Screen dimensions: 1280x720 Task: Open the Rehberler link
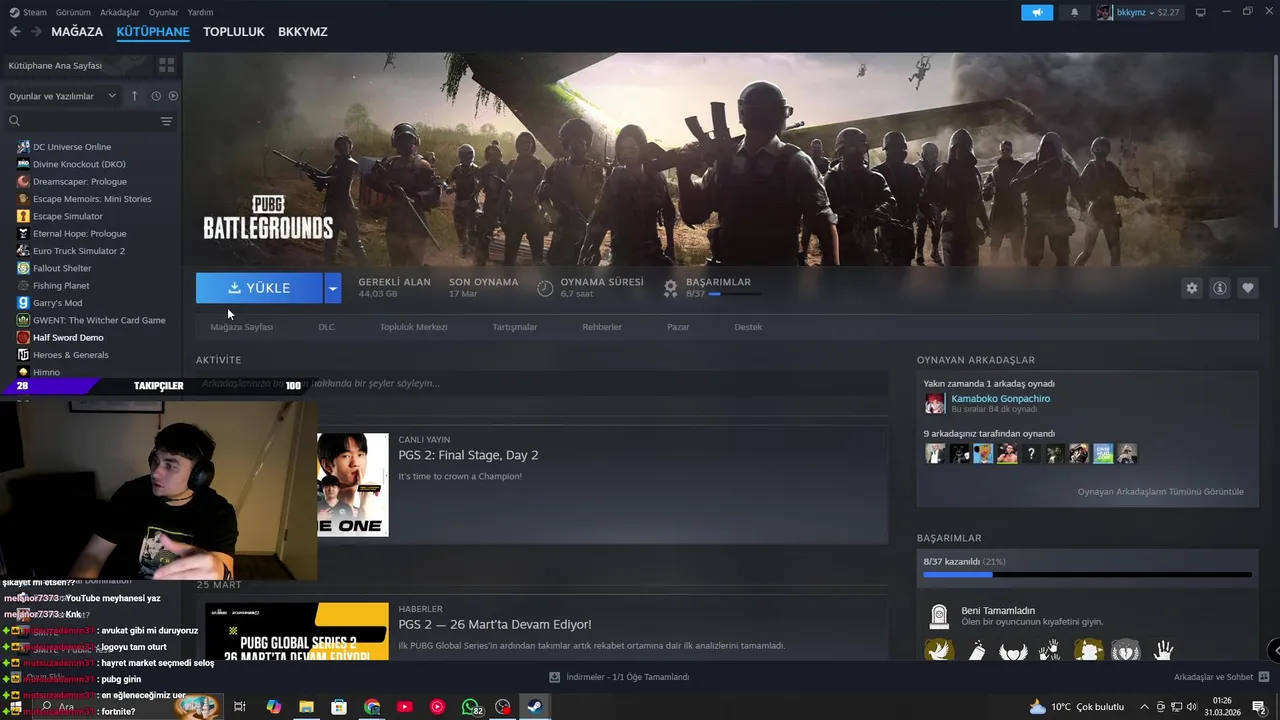[602, 327]
